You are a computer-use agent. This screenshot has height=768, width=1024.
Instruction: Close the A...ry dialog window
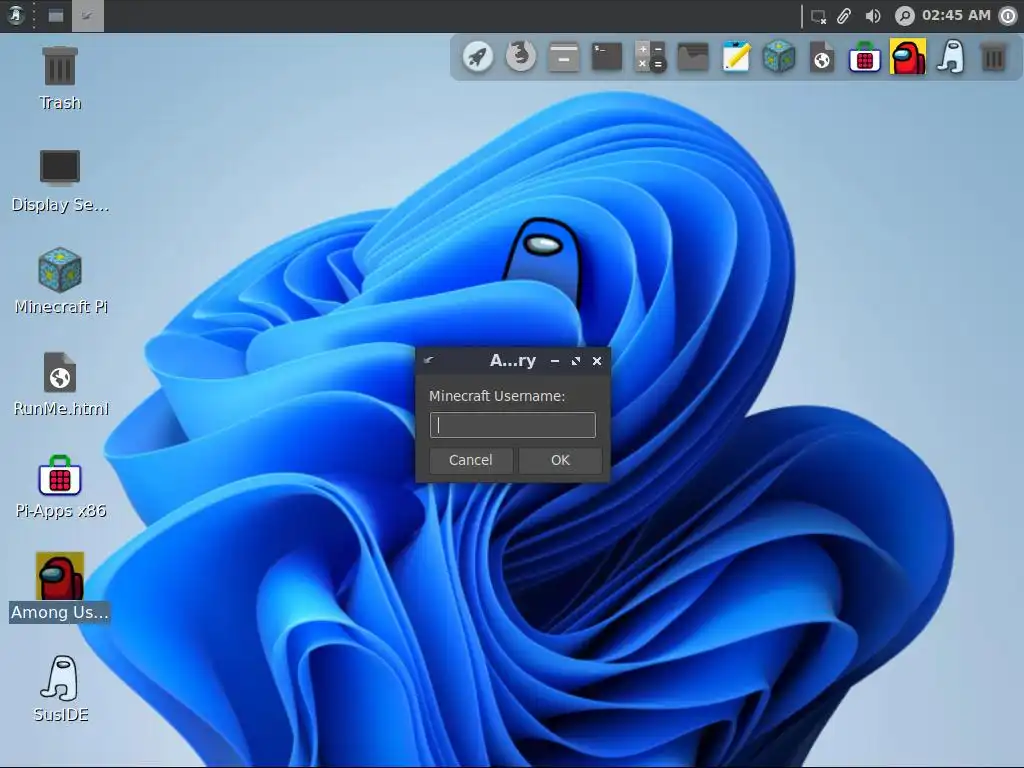(597, 361)
